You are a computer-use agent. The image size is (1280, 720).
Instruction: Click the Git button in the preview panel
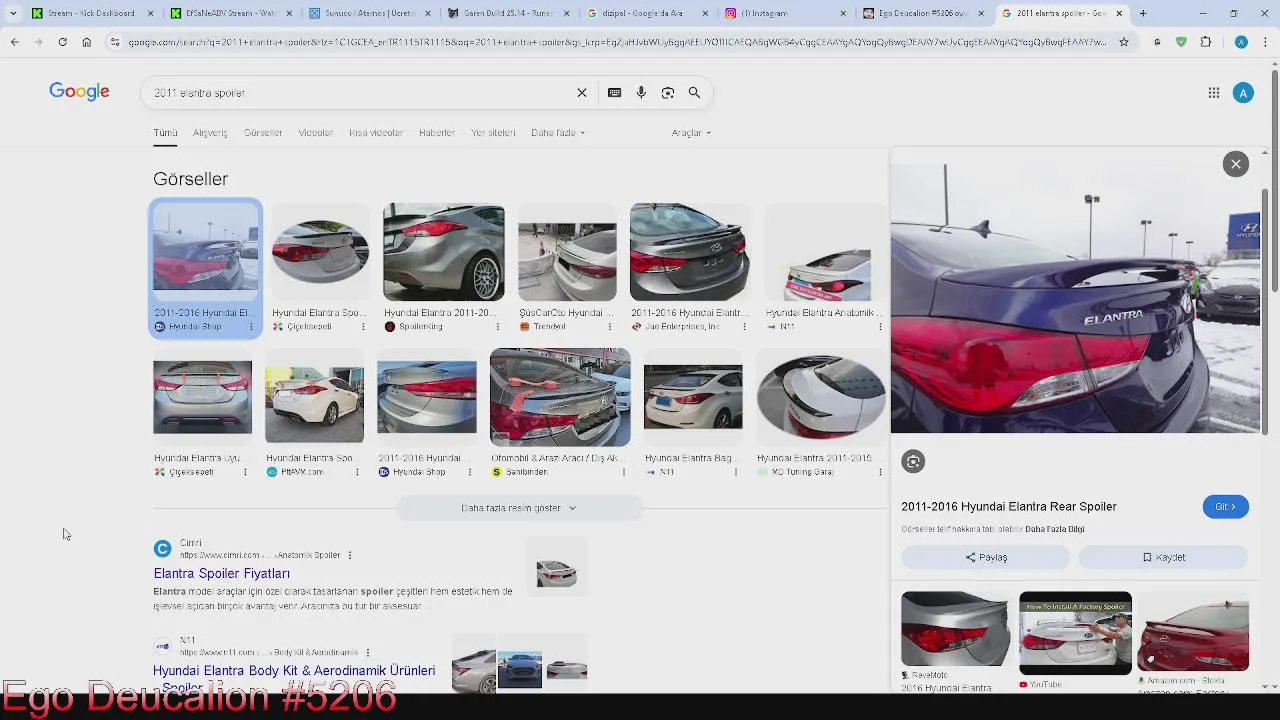tap(1225, 507)
